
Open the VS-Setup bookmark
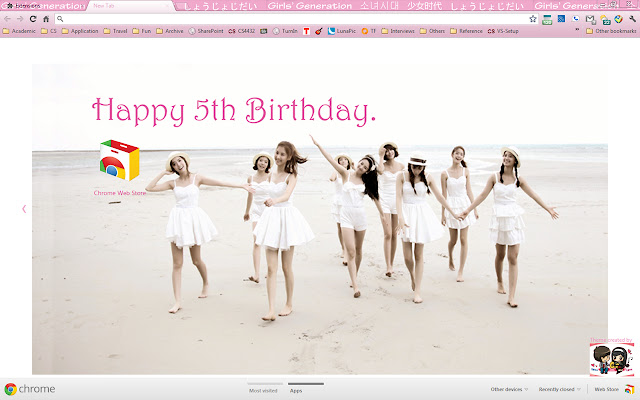point(503,31)
